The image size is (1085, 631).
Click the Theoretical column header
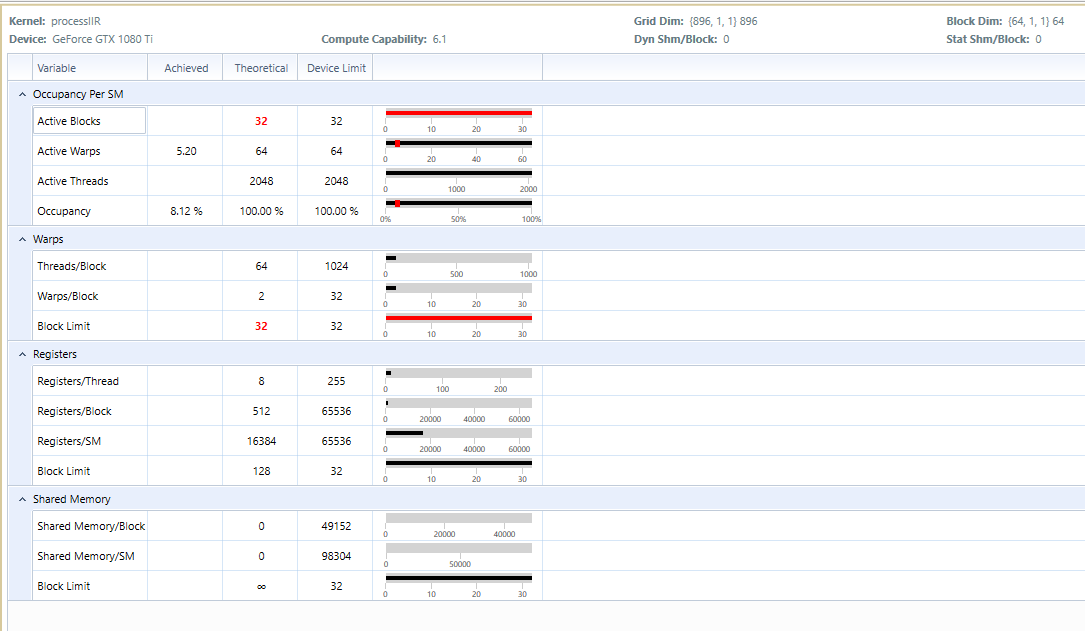(260, 67)
